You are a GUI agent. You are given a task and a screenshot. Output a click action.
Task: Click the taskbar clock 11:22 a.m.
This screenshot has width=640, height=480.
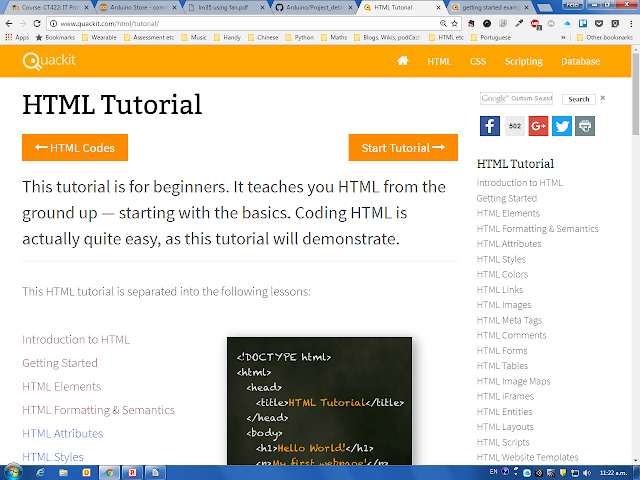[613, 473]
